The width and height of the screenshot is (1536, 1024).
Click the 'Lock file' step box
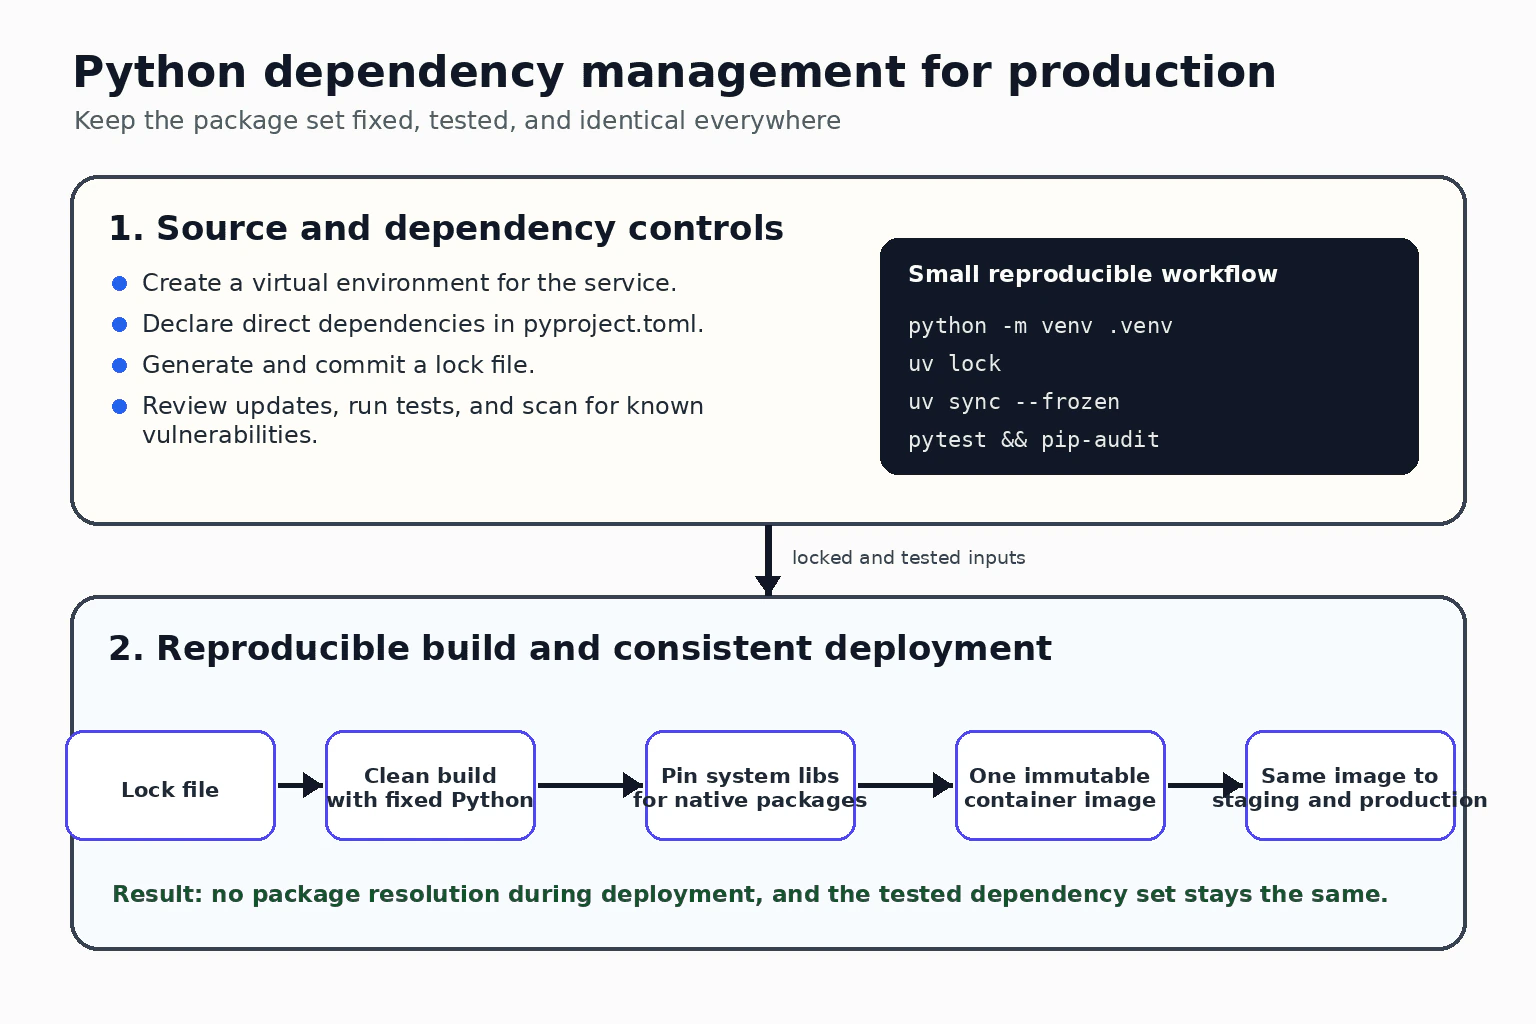(x=170, y=786)
